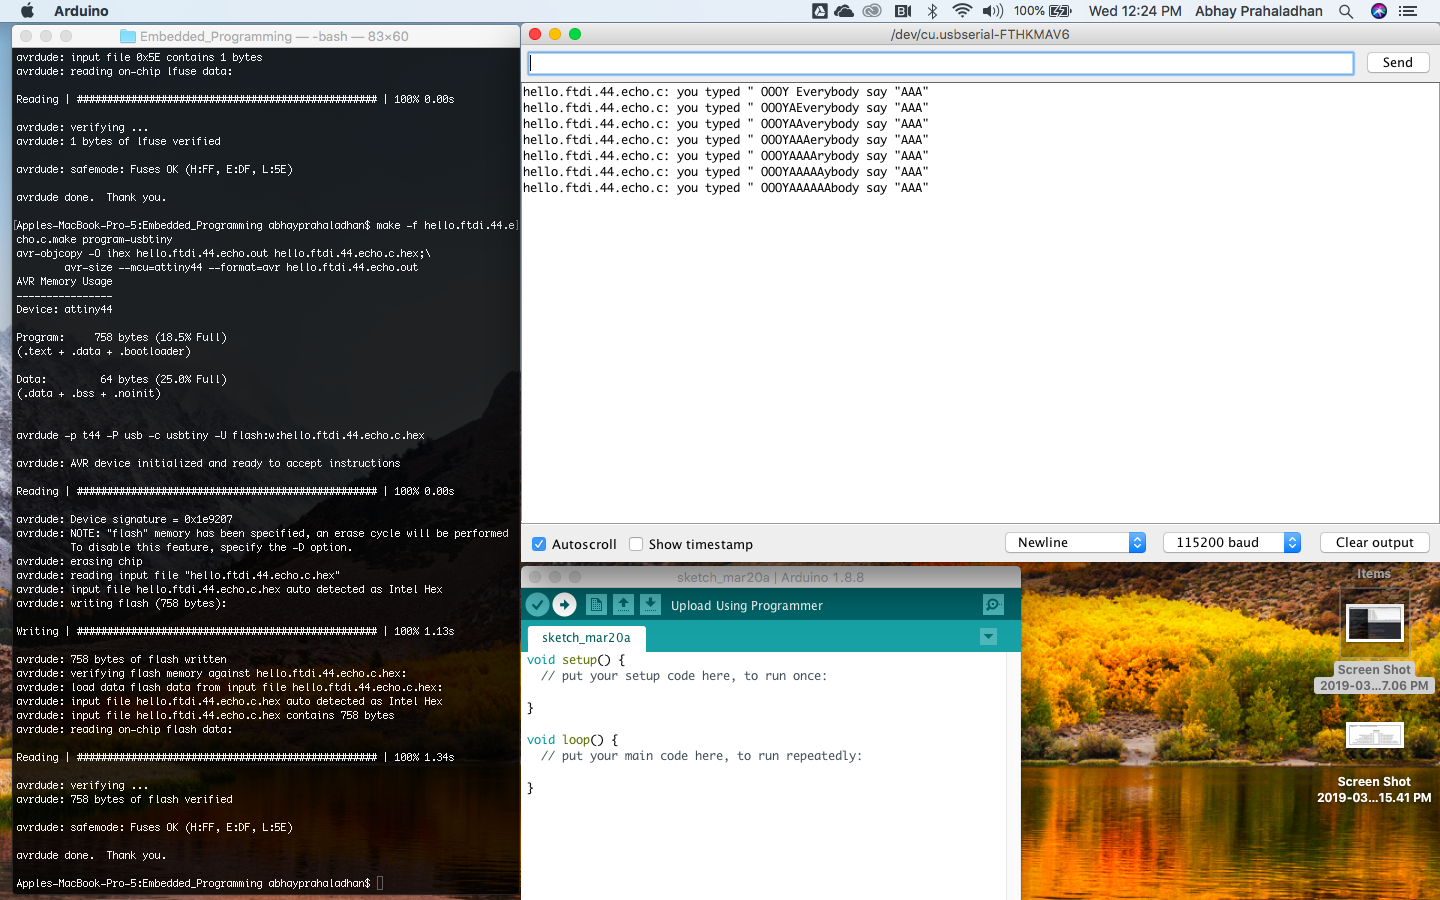1440x900 pixels.
Task: Click 'Screen Shot 2019-03...15.41 PM' file label
Action: coord(1374,790)
